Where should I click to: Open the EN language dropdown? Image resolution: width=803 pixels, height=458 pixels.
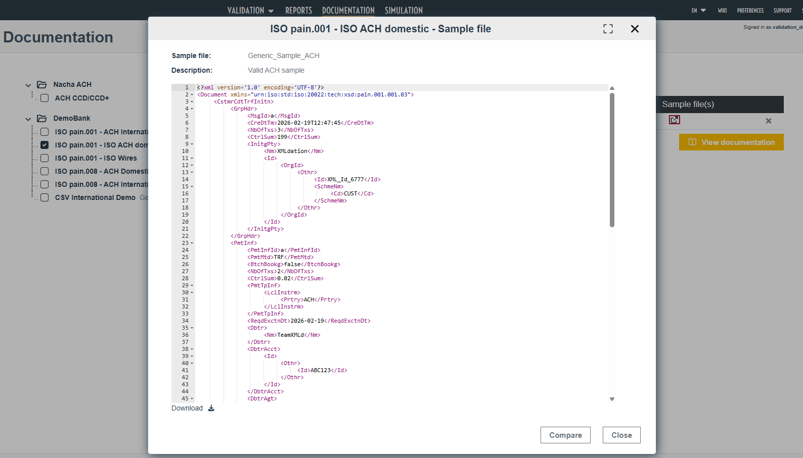coord(698,10)
